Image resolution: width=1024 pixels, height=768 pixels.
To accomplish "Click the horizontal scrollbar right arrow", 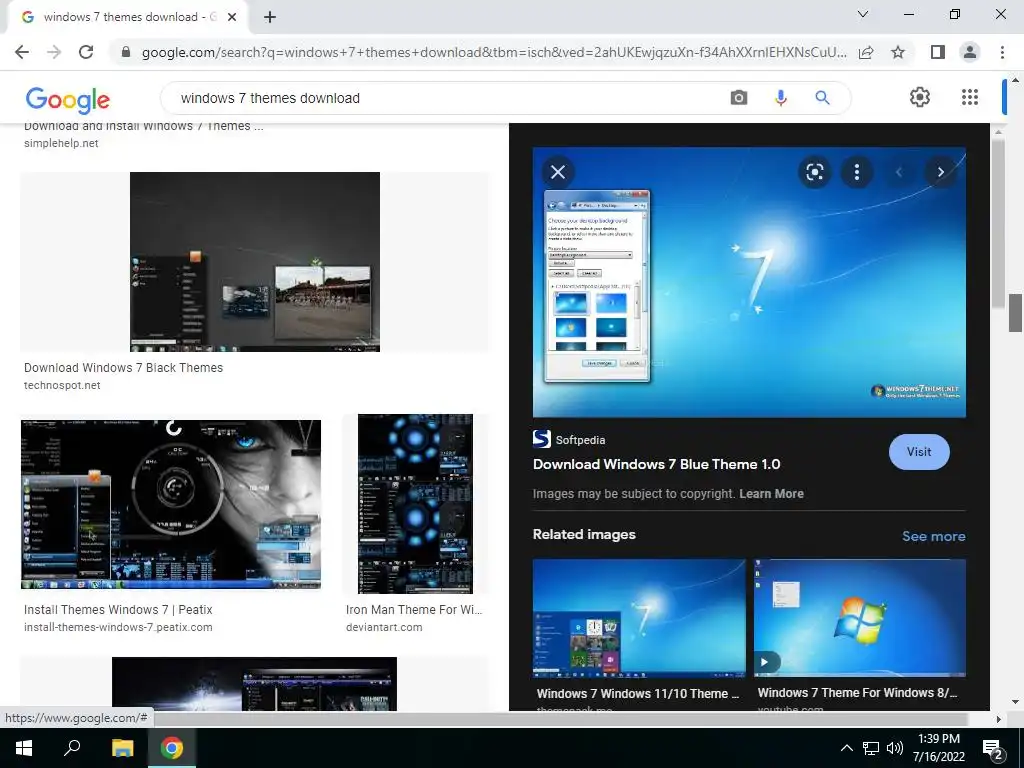I will click(x=999, y=719).
